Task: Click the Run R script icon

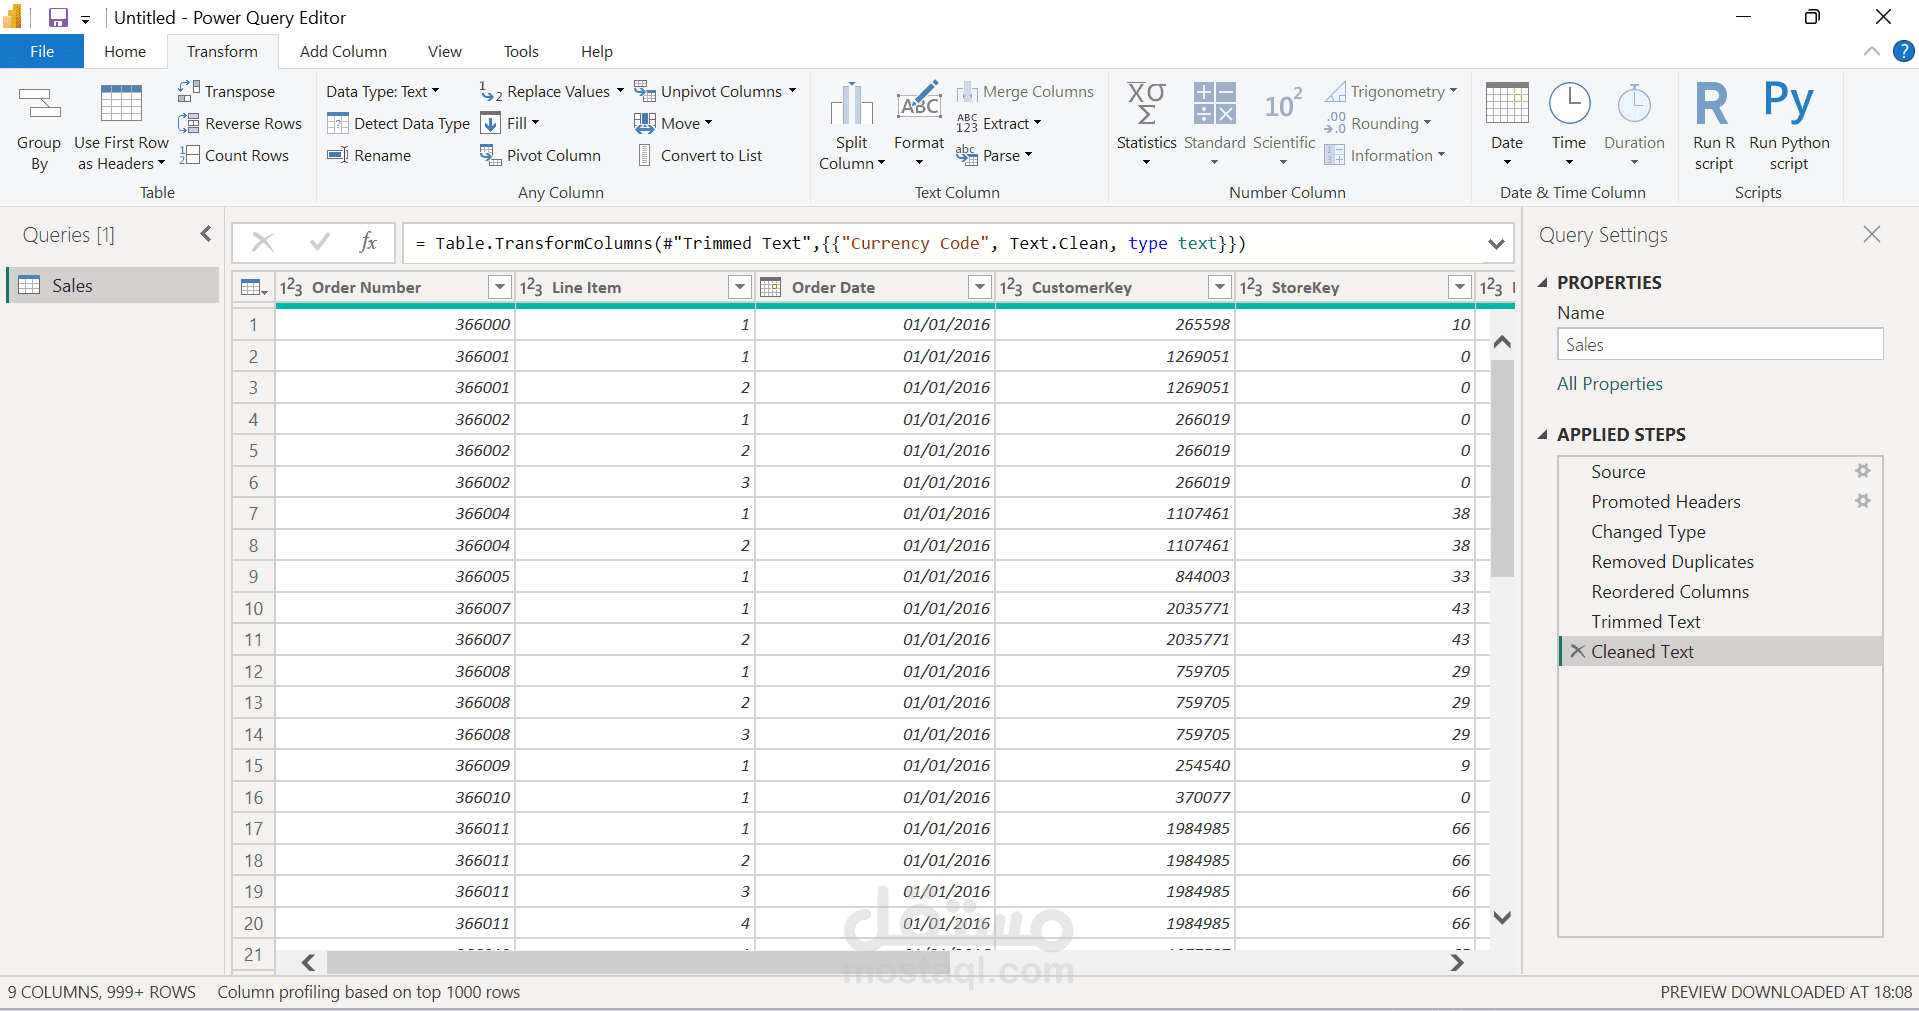Action: coord(1713,104)
